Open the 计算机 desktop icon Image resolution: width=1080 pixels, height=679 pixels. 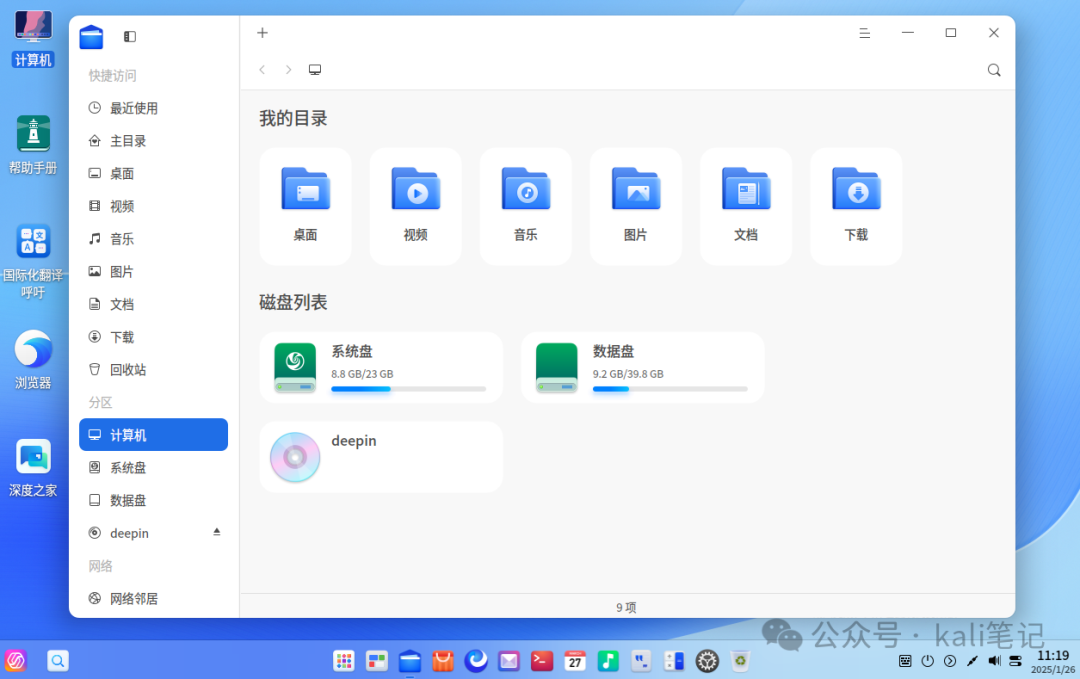32,39
